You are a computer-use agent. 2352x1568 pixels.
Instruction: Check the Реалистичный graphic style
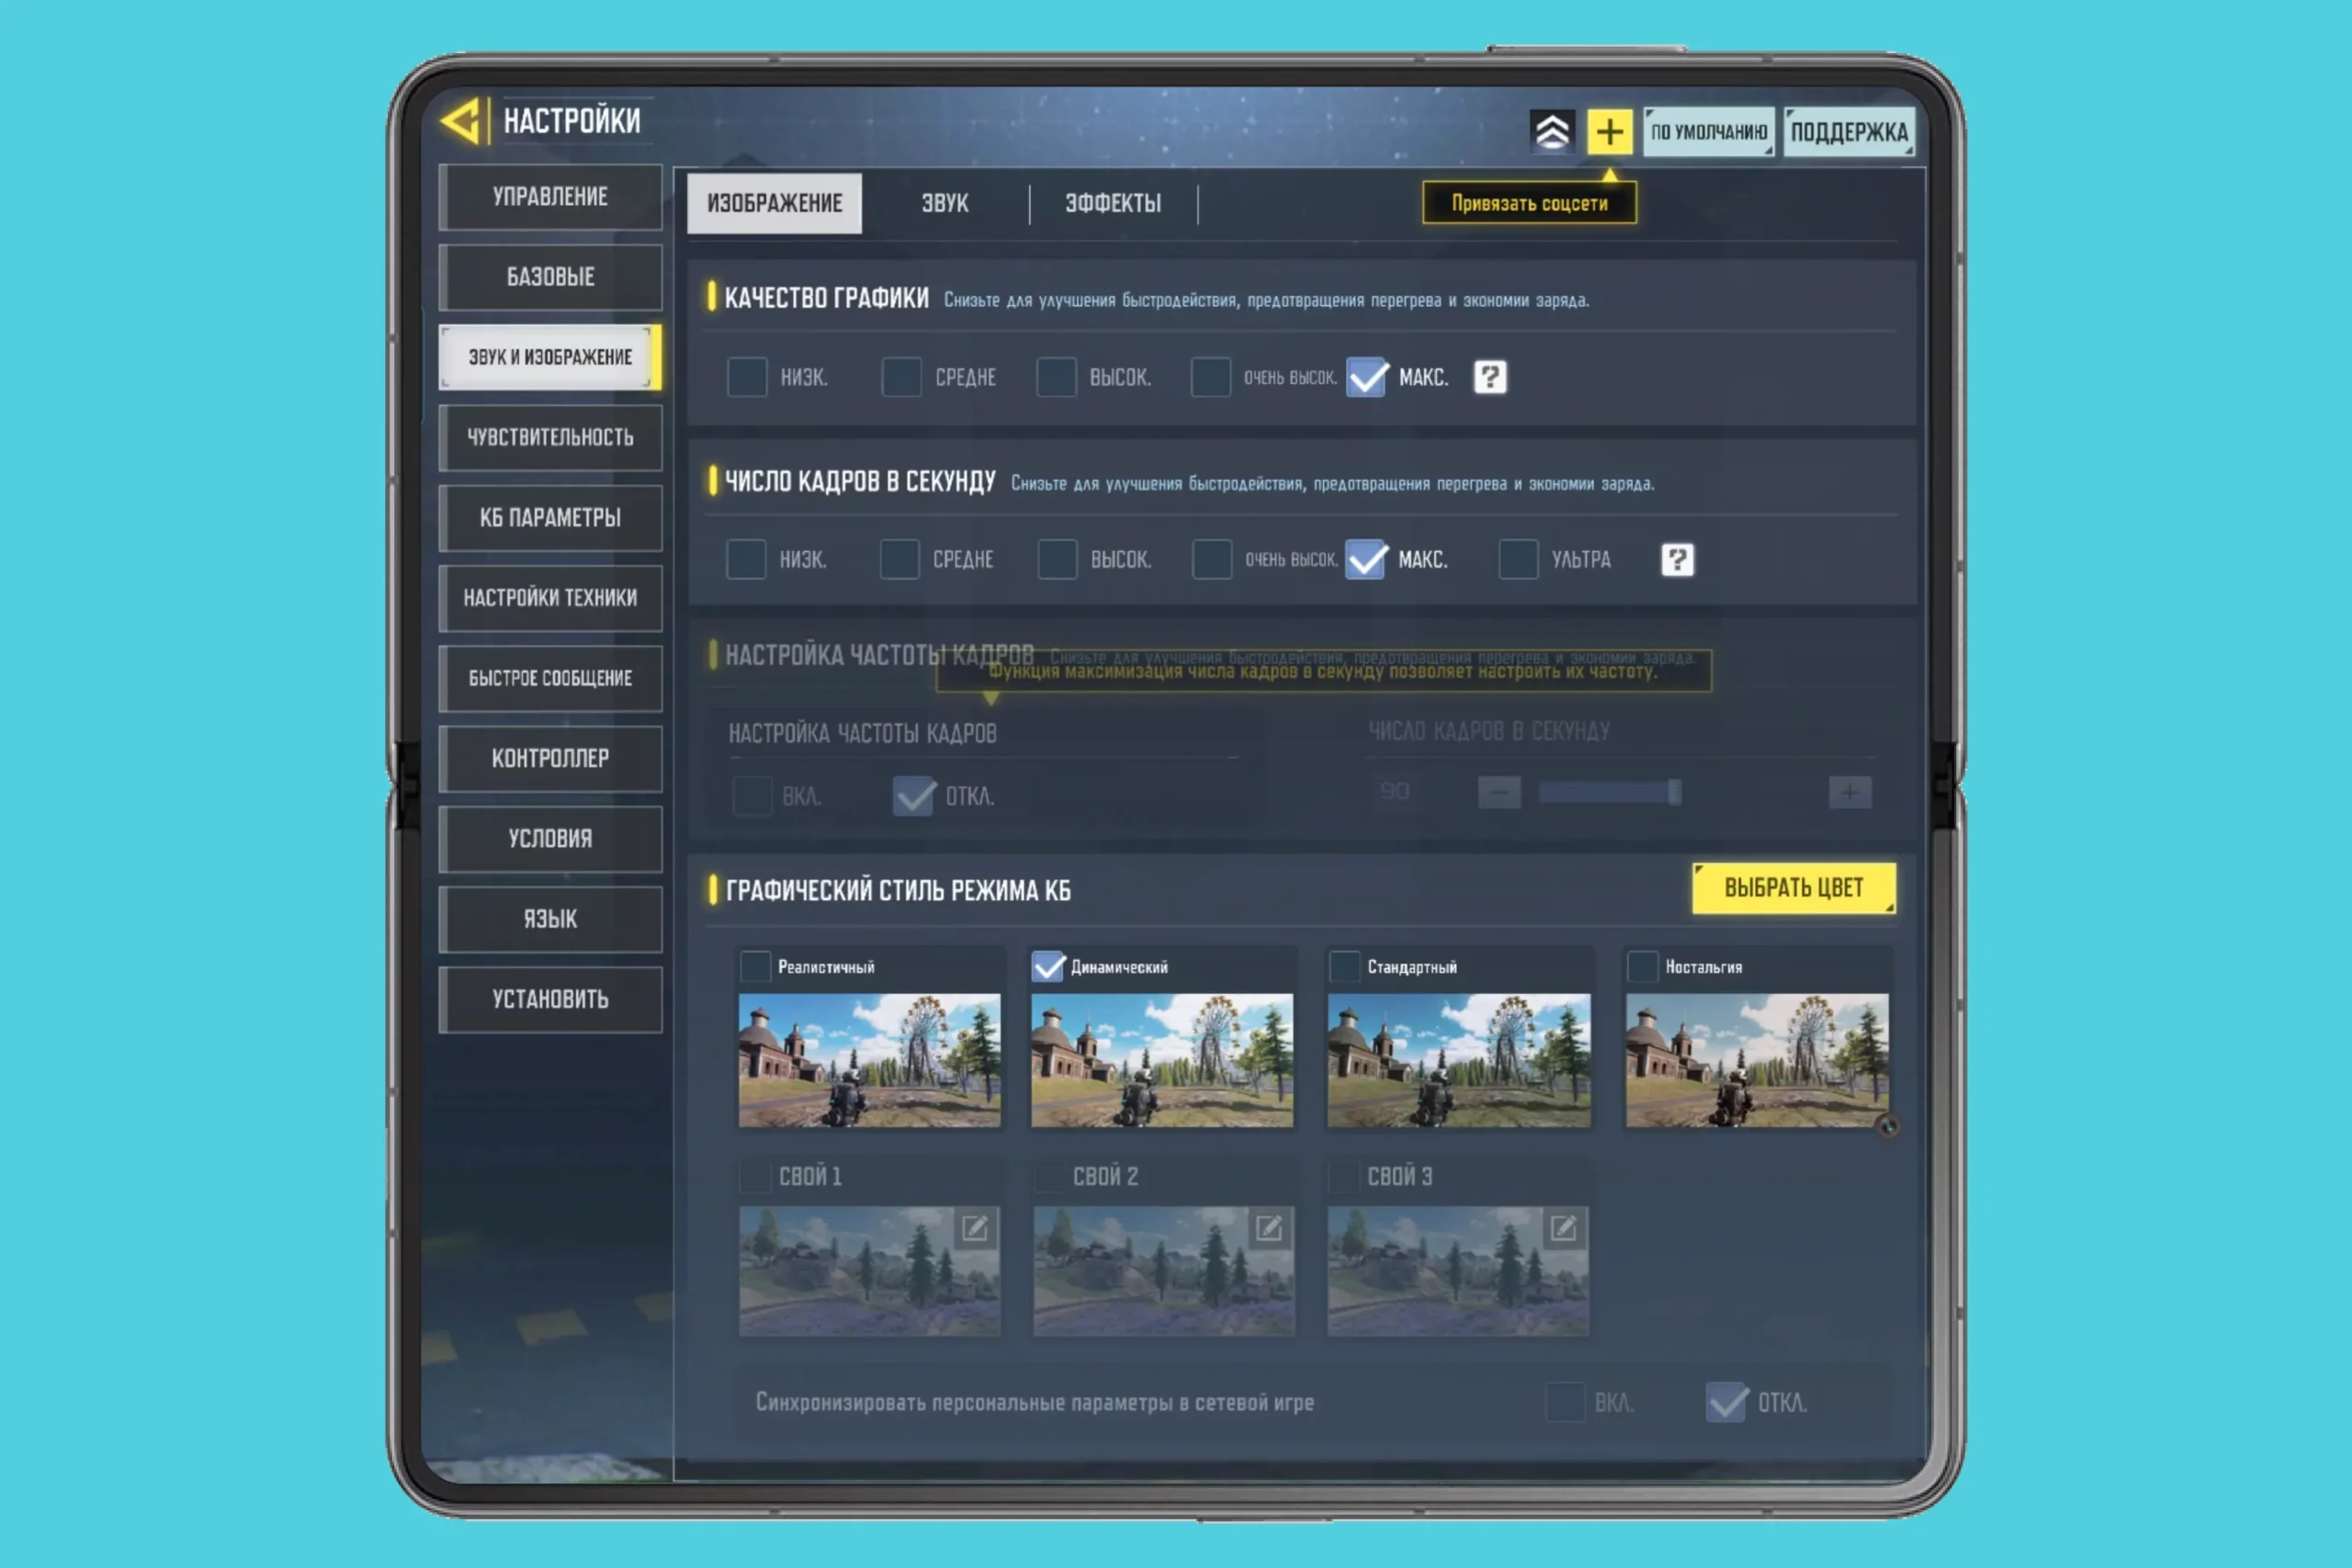755,967
